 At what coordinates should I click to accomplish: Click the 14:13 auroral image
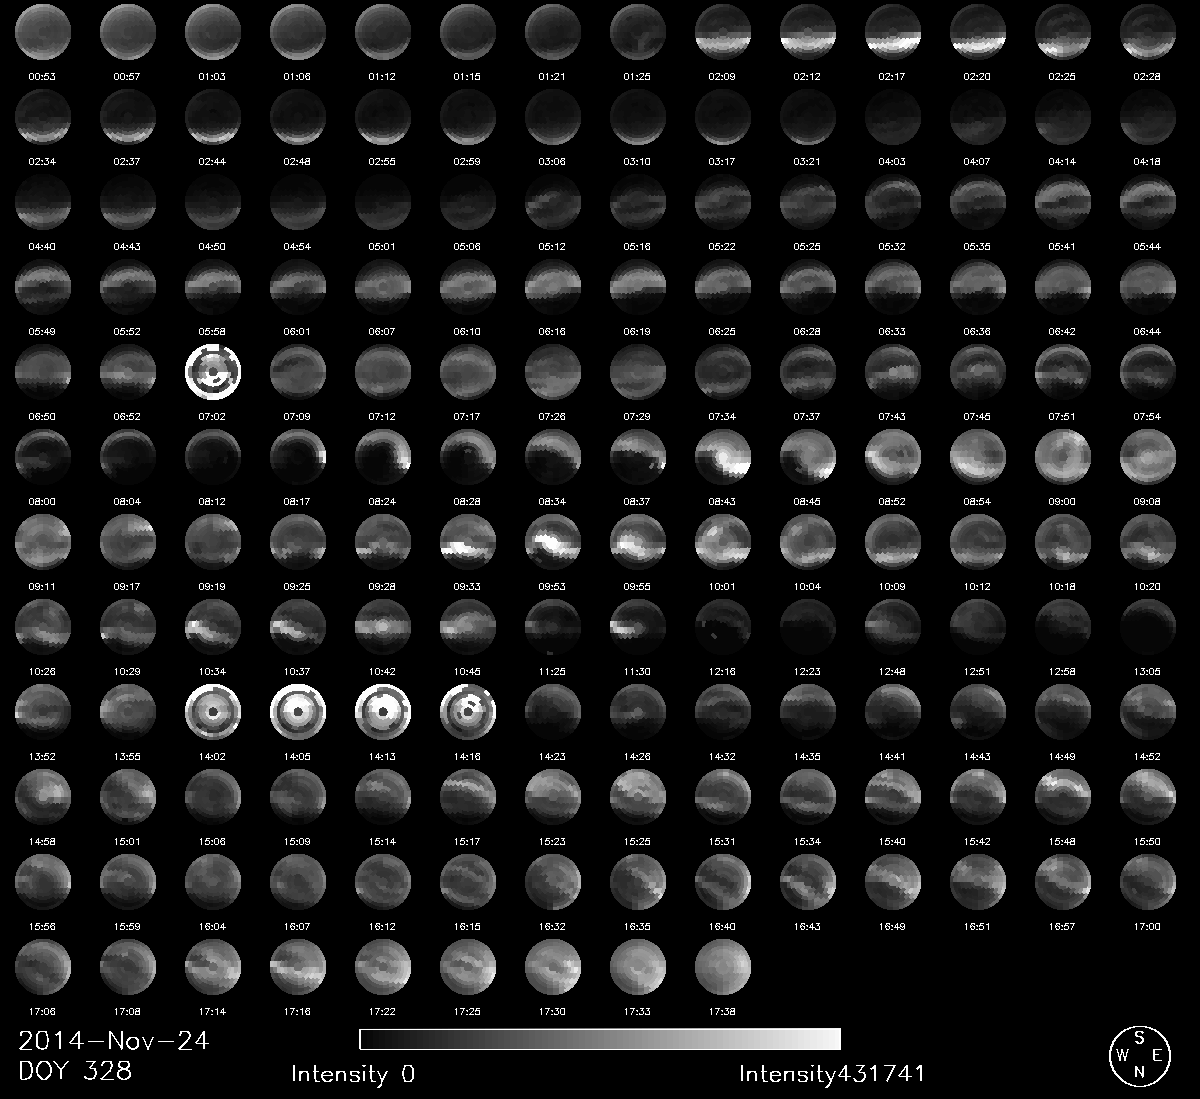(383, 709)
